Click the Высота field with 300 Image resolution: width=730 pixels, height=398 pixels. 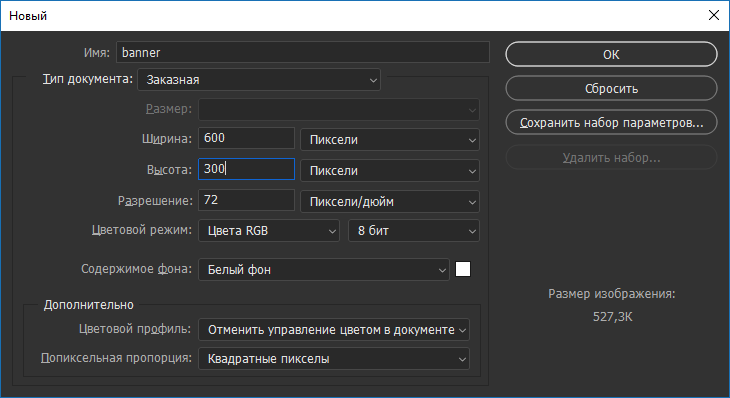[246, 169]
